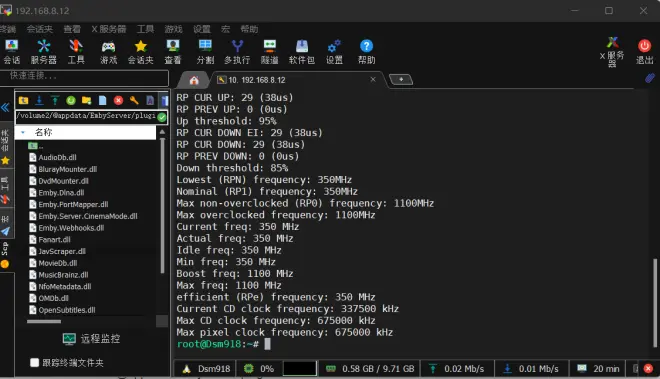This screenshot has height=379, width=660.
Task: Create new folder icon in SFTP toolbar
Action: [87, 100]
